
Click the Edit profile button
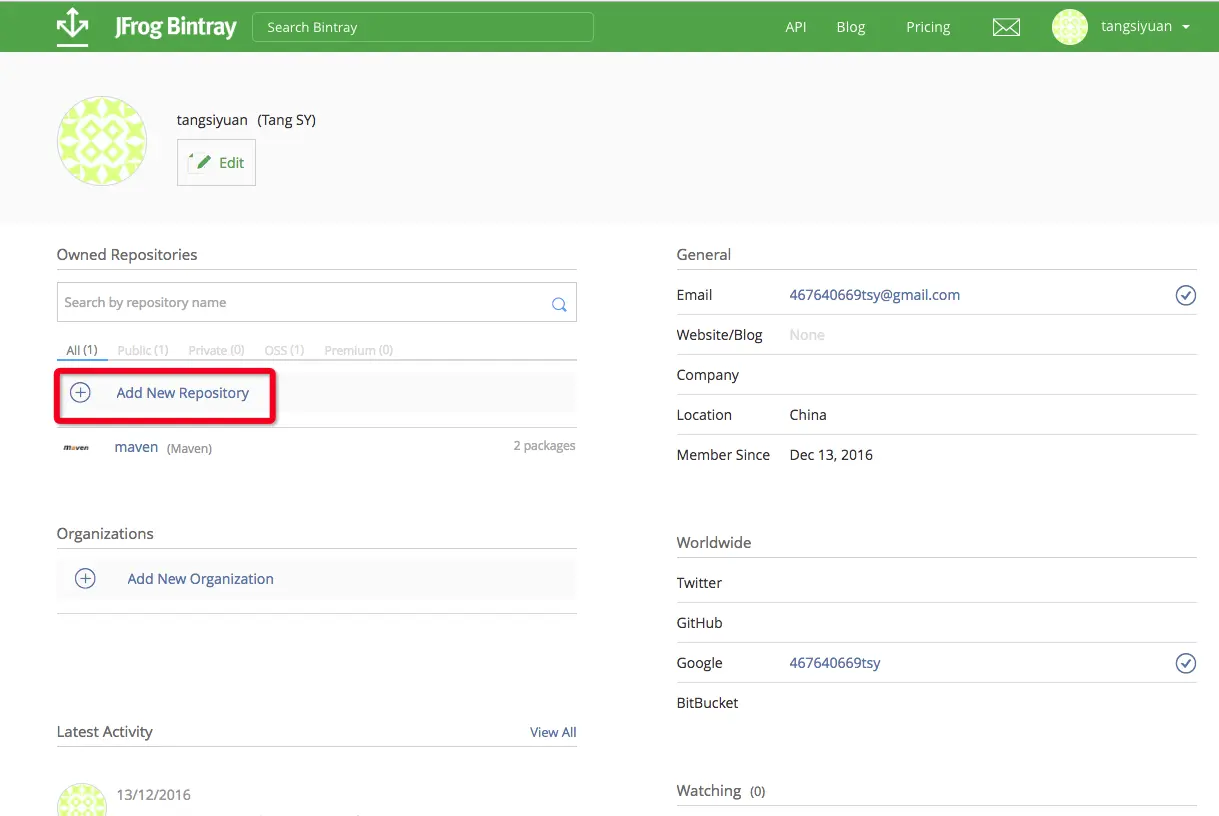click(x=216, y=162)
